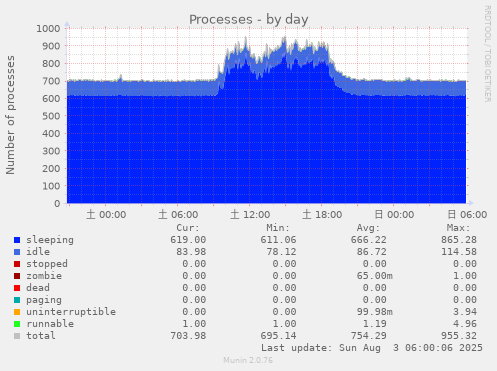Click the sleeping legend color swatch
This screenshot has height=371, width=497.
[x=17, y=240]
